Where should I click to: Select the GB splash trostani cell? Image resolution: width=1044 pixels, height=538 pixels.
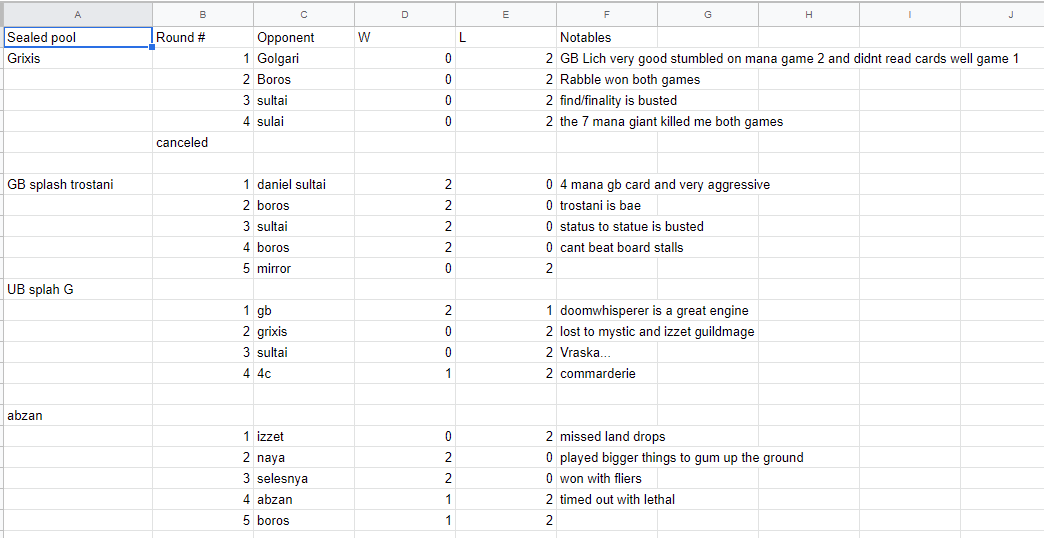pos(79,184)
